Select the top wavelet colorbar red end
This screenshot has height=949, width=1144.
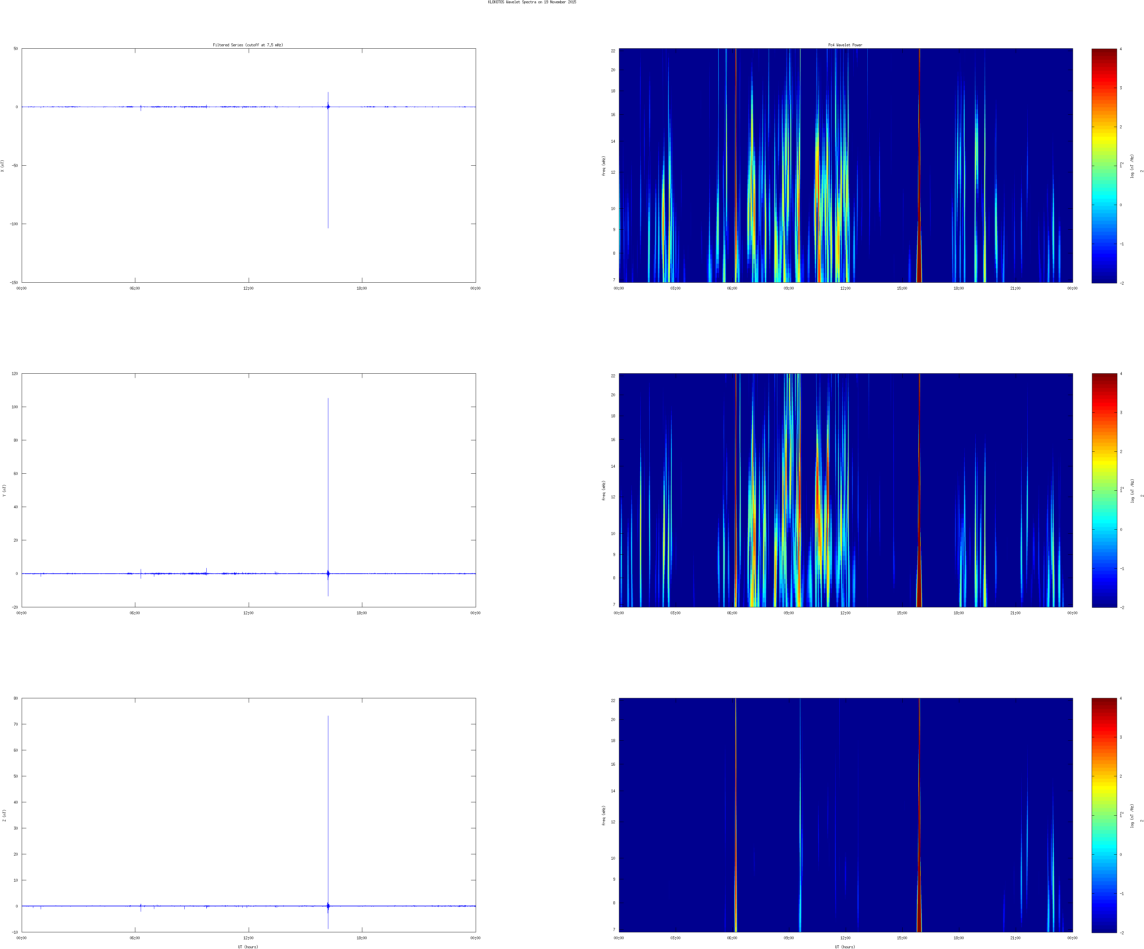coord(1102,57)
